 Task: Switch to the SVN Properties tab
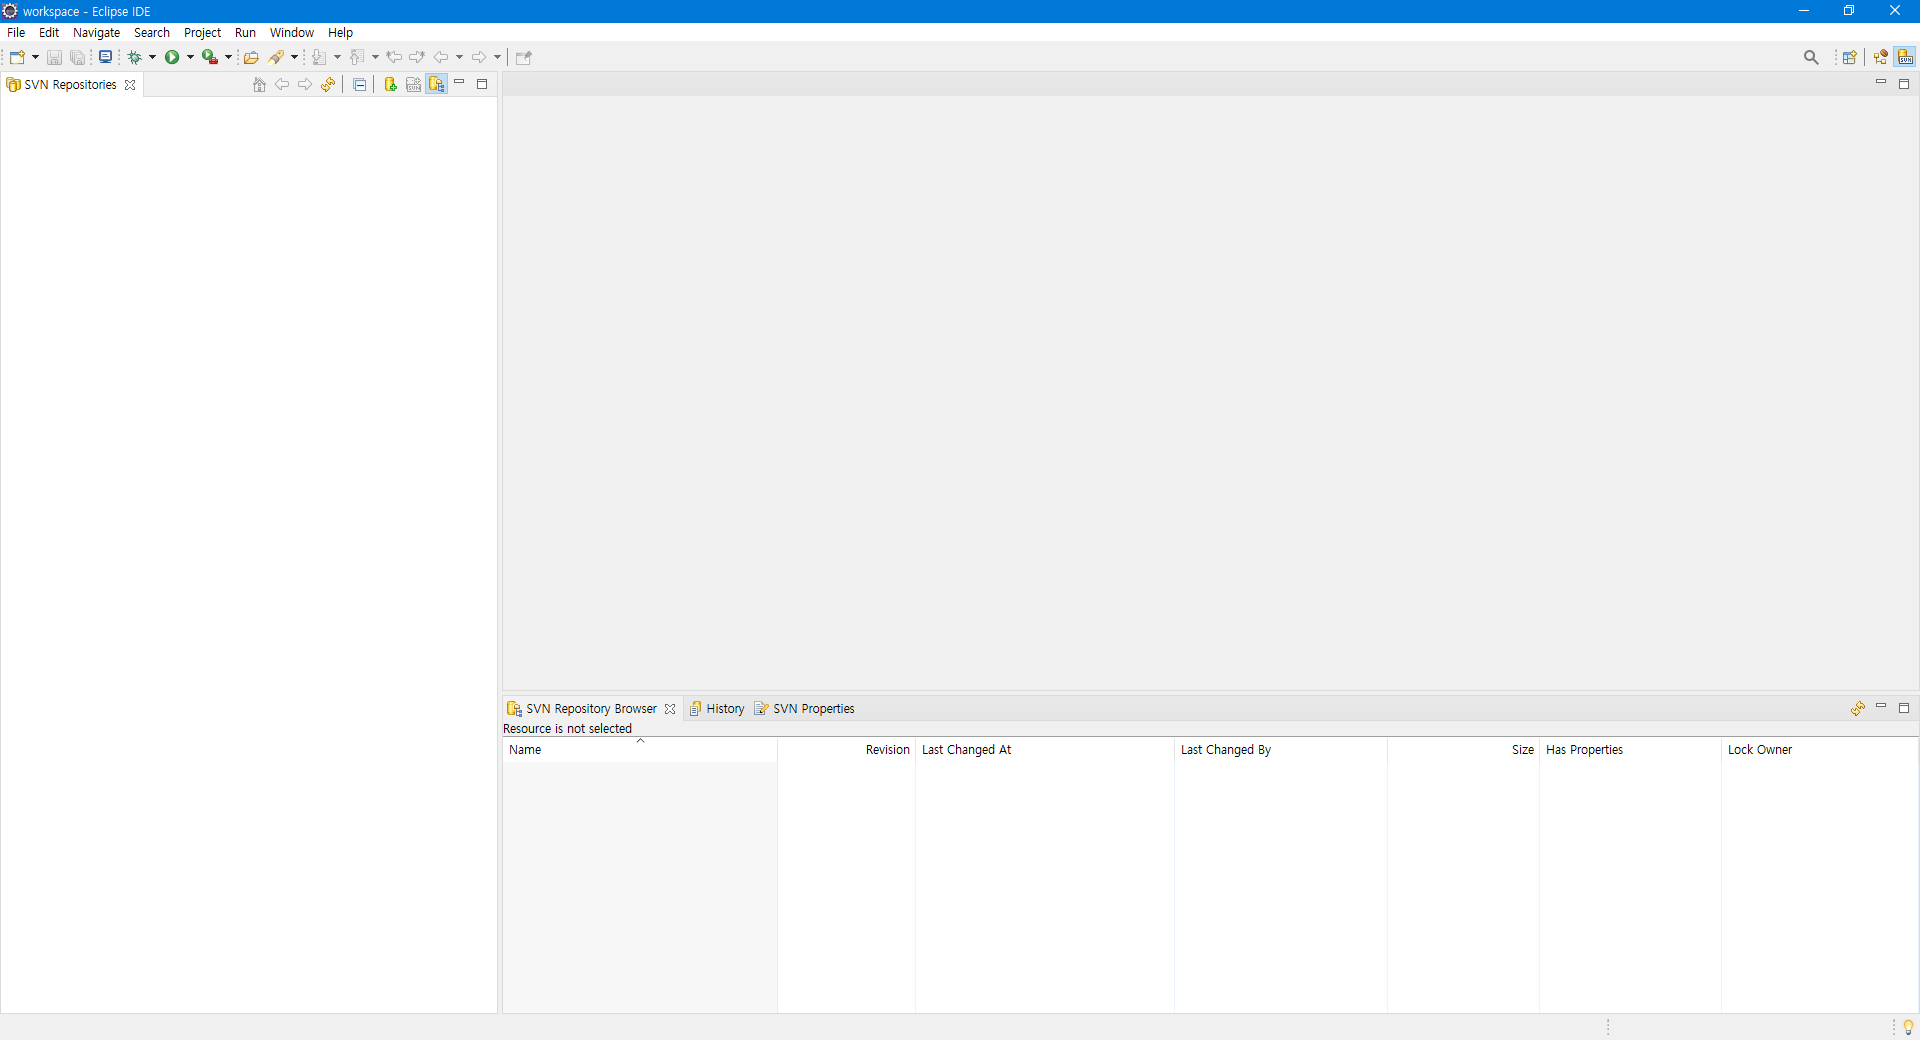pyautogui.click(x=805, y=709)
